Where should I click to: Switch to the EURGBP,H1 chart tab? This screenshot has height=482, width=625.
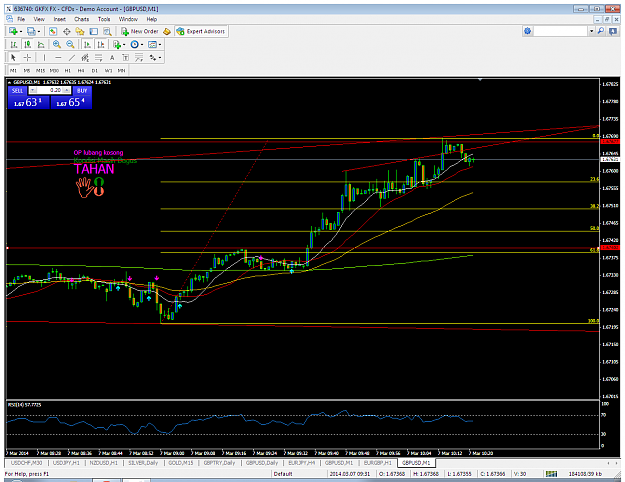[x=377, y=463]
